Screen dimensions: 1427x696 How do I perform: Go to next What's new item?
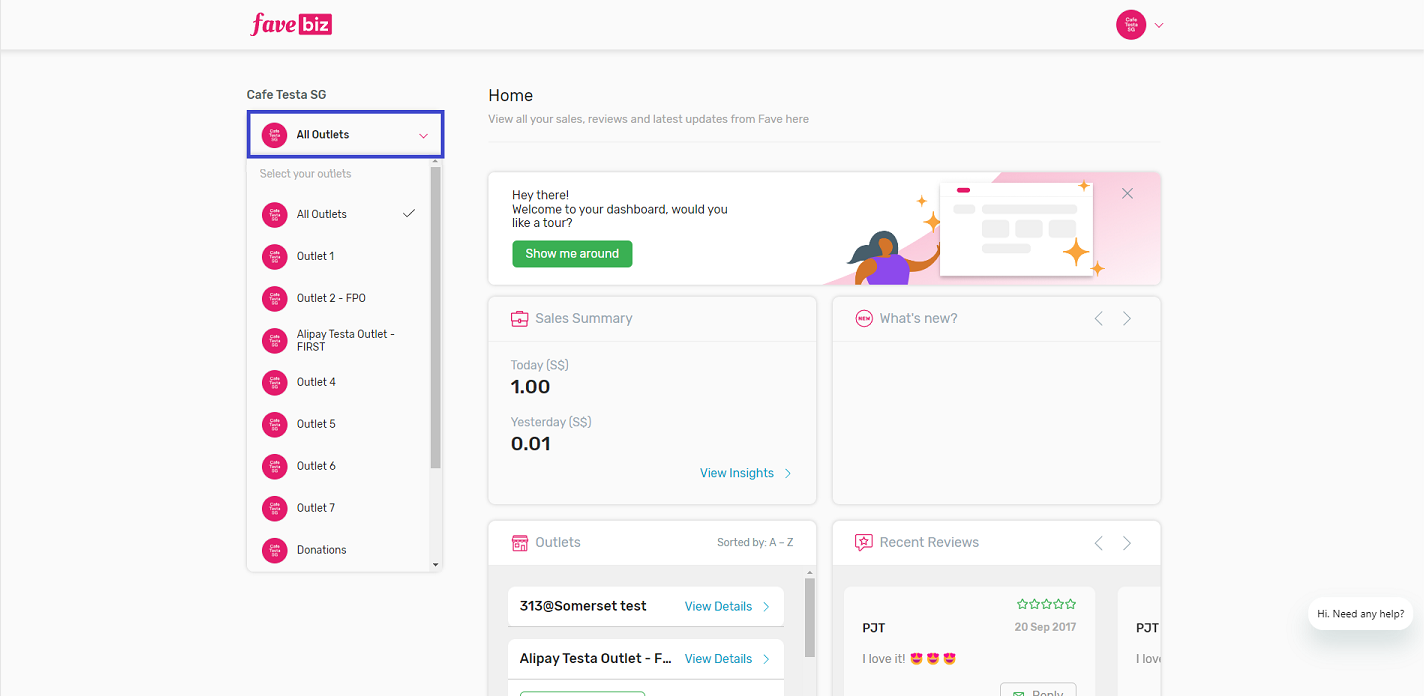1127,318
